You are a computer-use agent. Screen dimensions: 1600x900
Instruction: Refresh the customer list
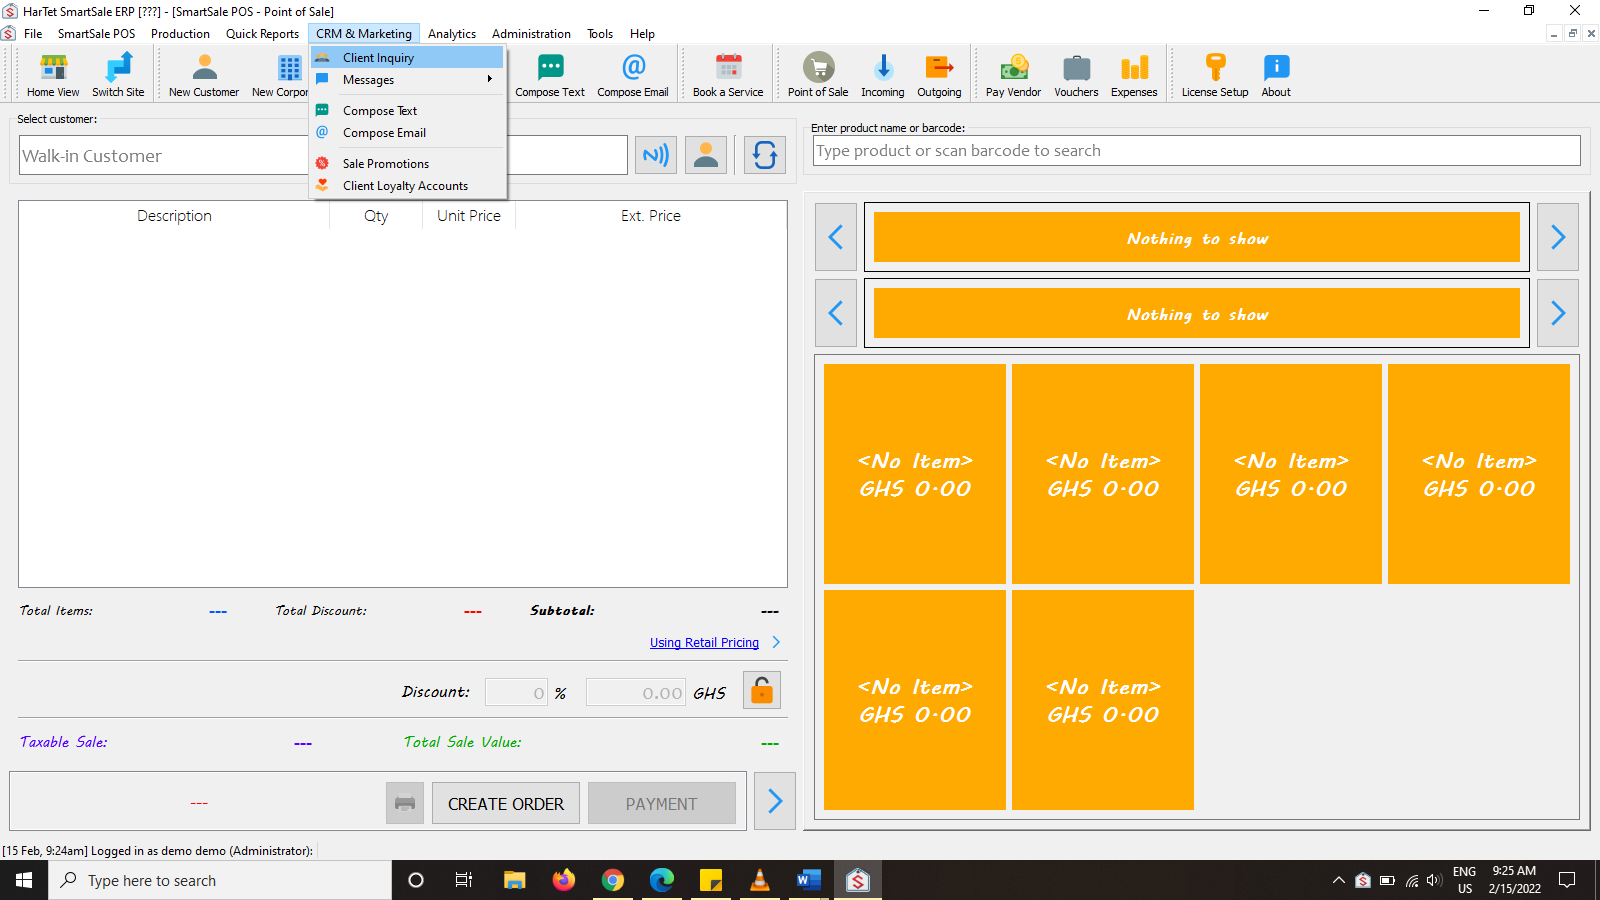coord(764,155)
